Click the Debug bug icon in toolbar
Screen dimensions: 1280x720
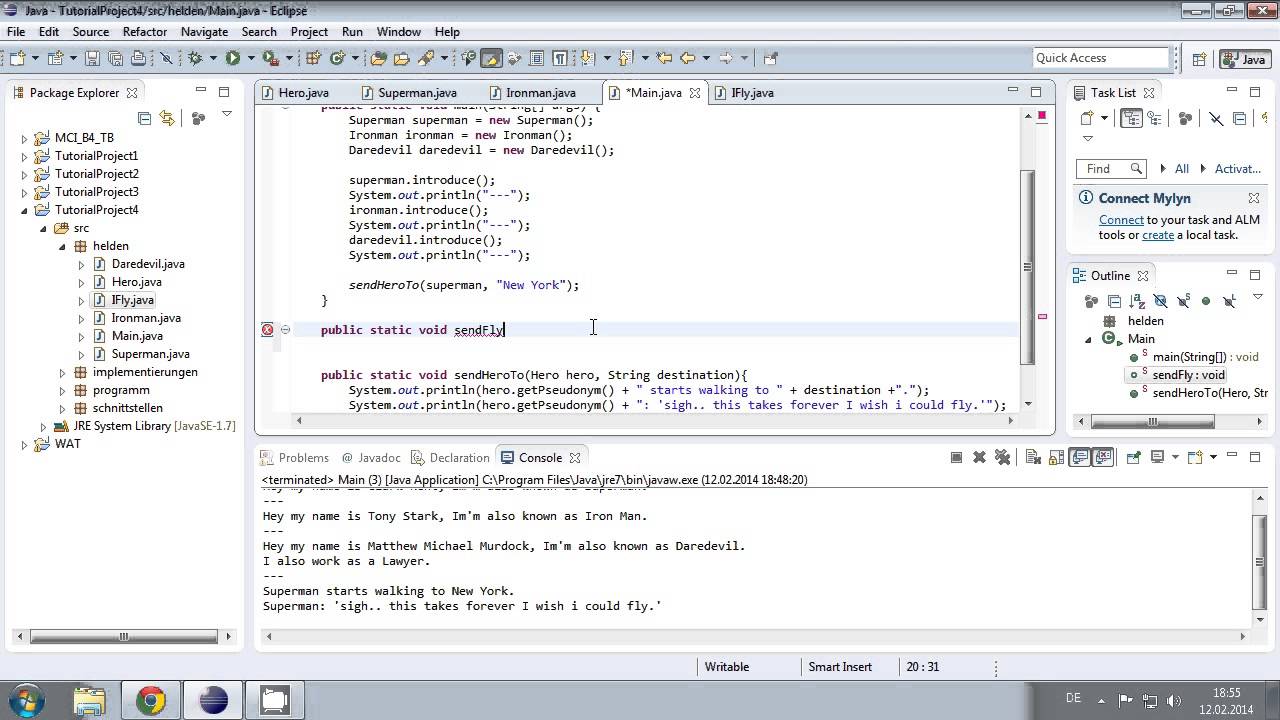click(194, 58)
